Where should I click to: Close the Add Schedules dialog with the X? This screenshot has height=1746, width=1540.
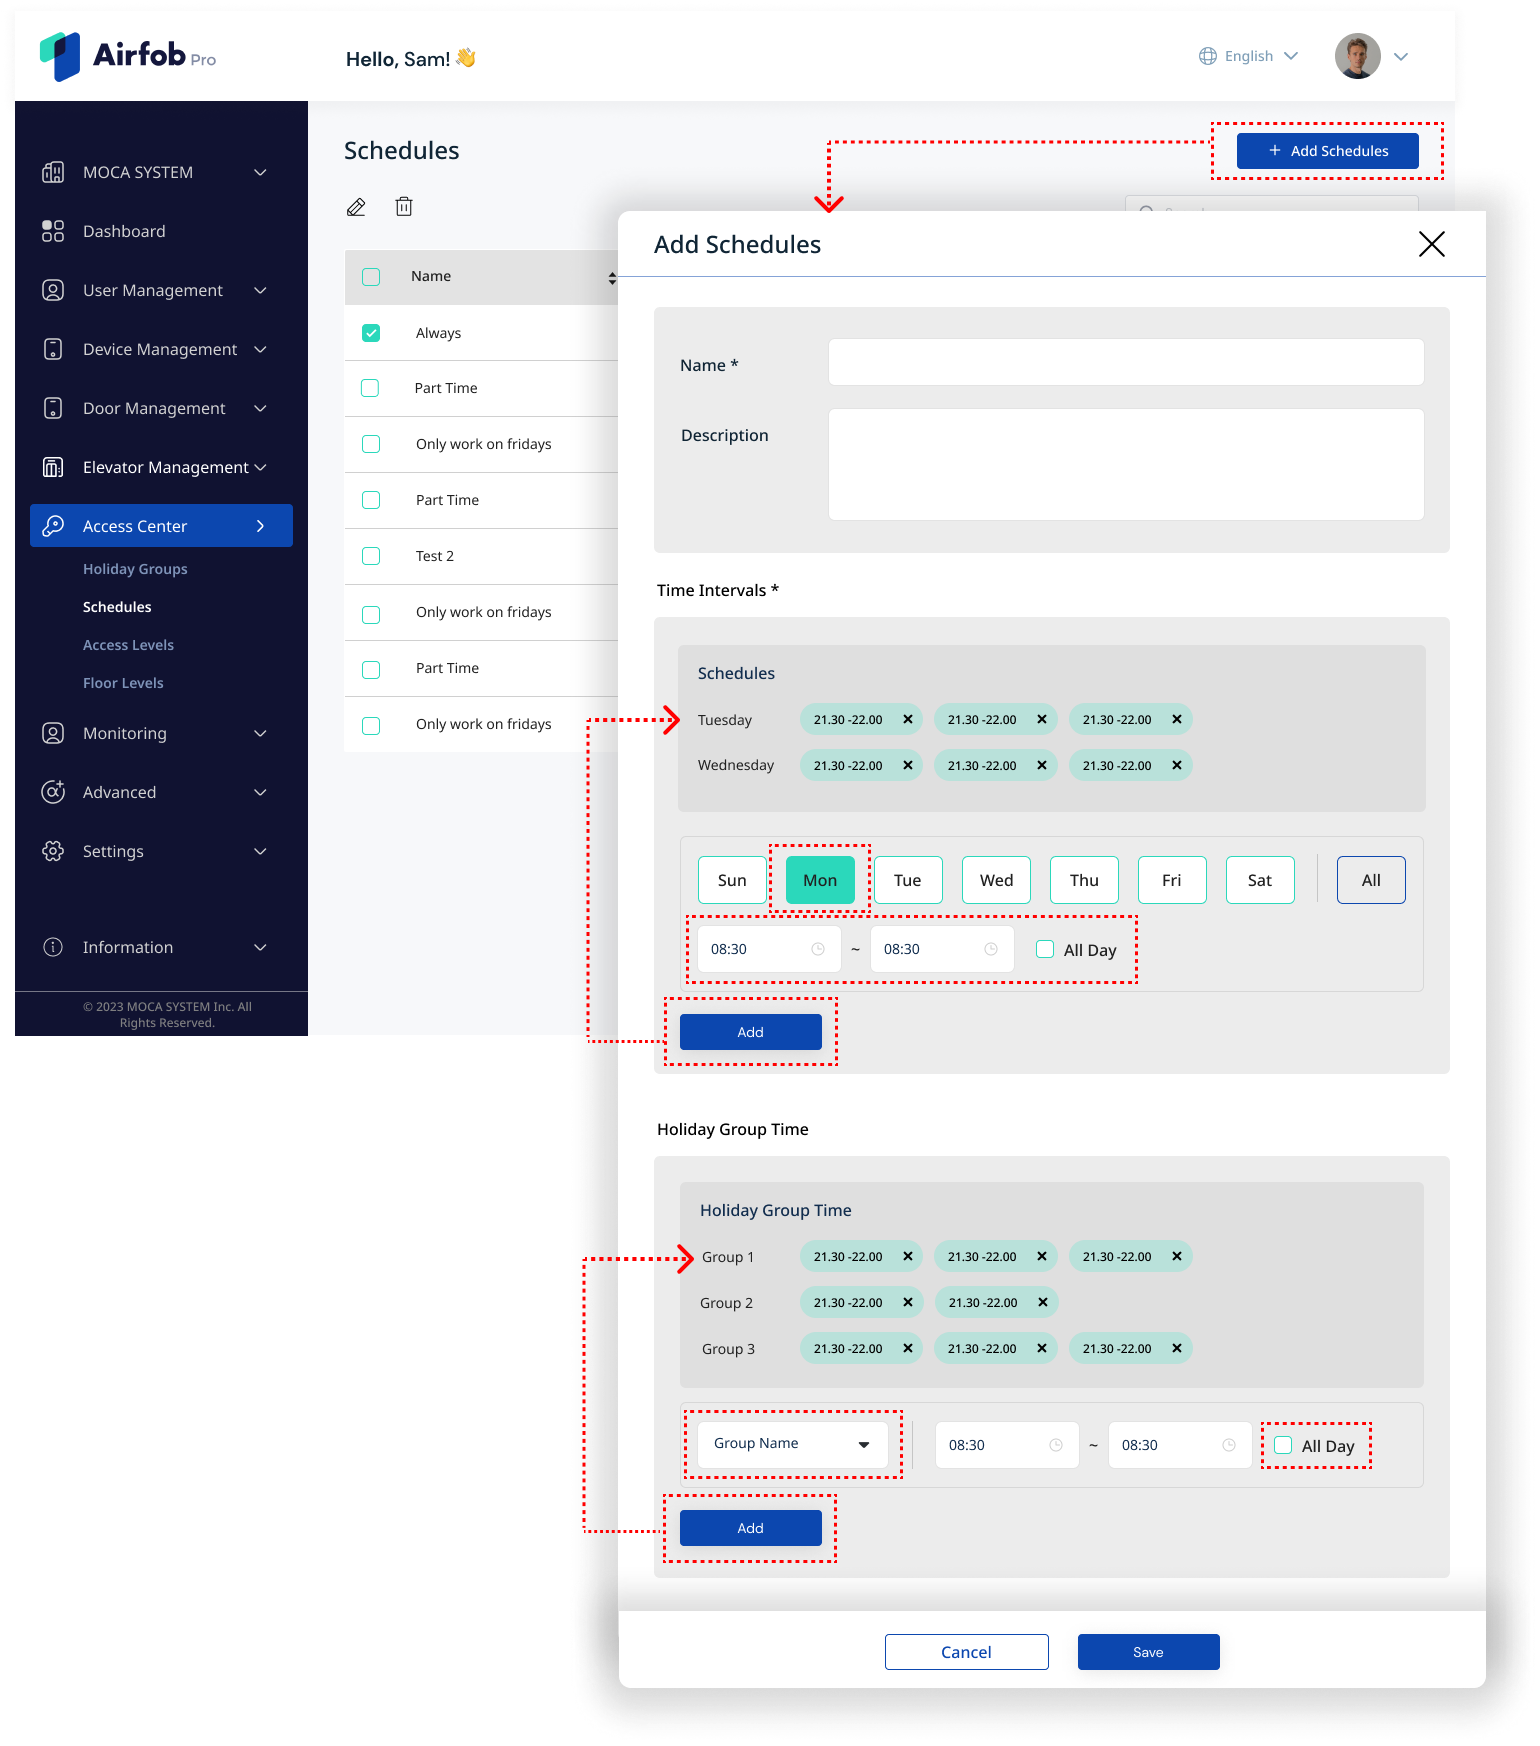[1432, 244]
